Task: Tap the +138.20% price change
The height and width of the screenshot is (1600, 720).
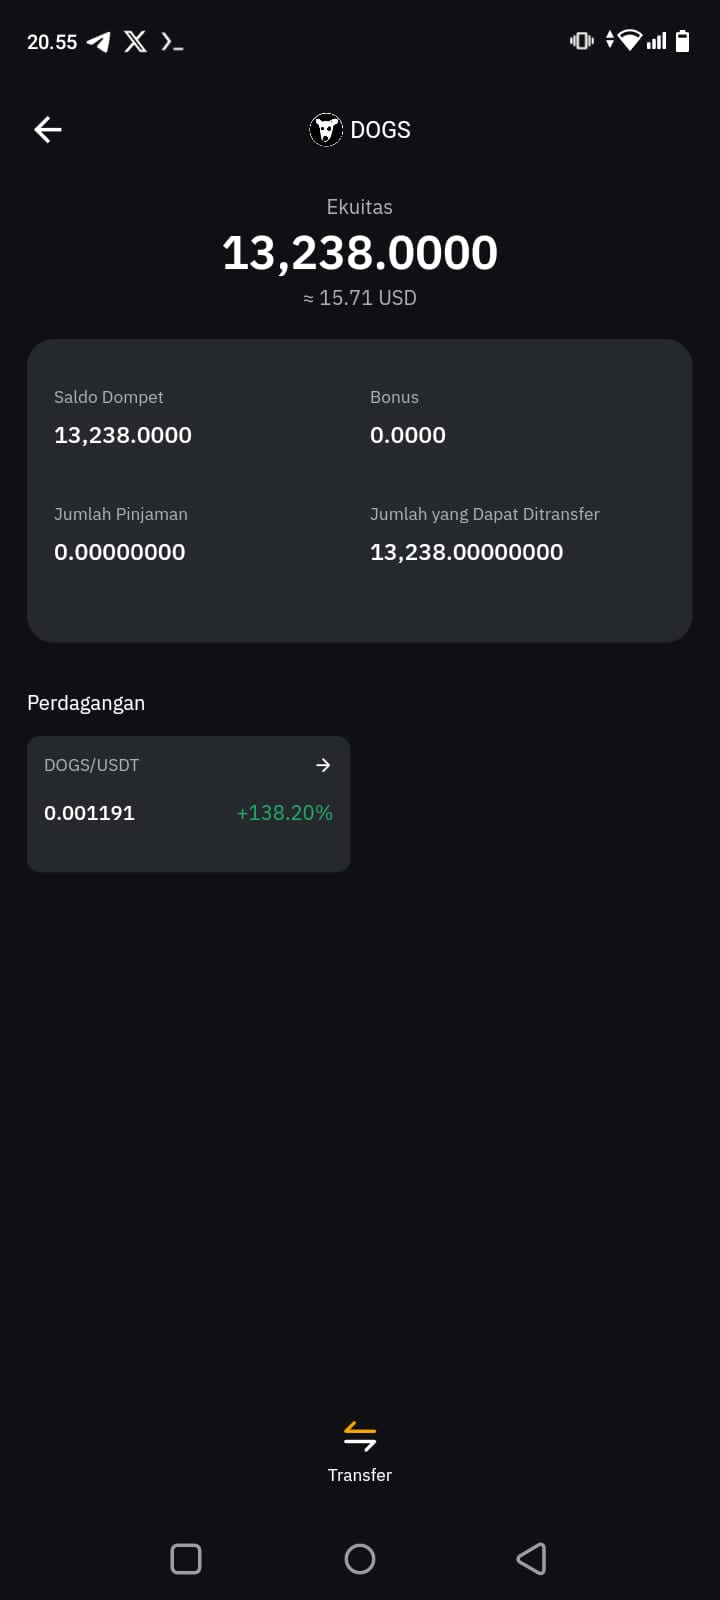Action: point(284,813)
